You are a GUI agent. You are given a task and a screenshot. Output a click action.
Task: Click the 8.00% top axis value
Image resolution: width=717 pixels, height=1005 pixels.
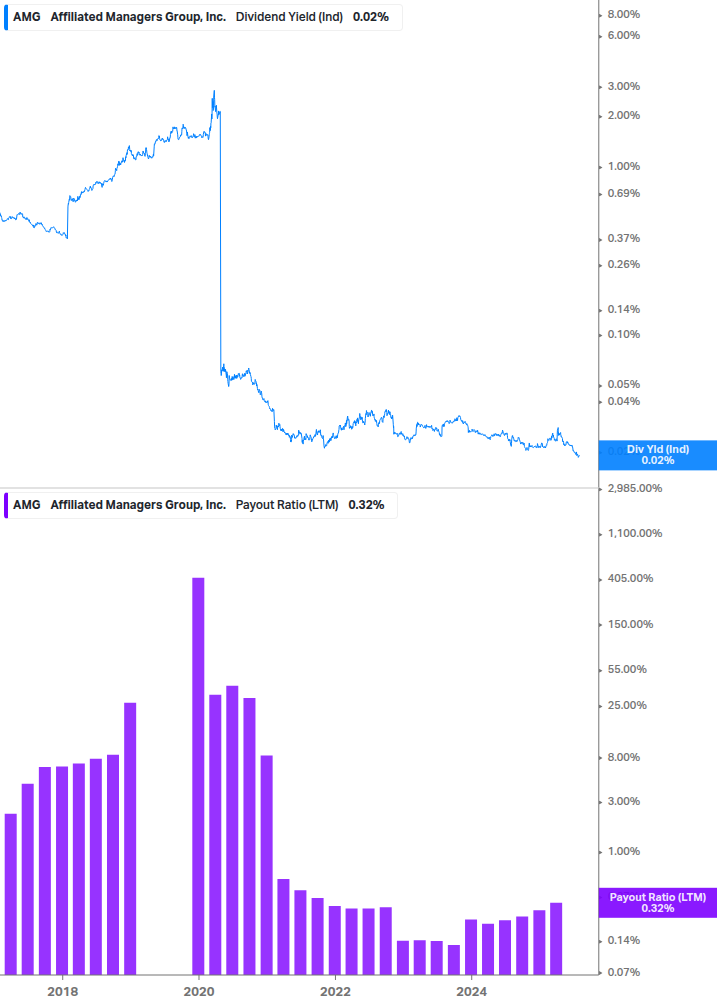click(x=623, y=14)
